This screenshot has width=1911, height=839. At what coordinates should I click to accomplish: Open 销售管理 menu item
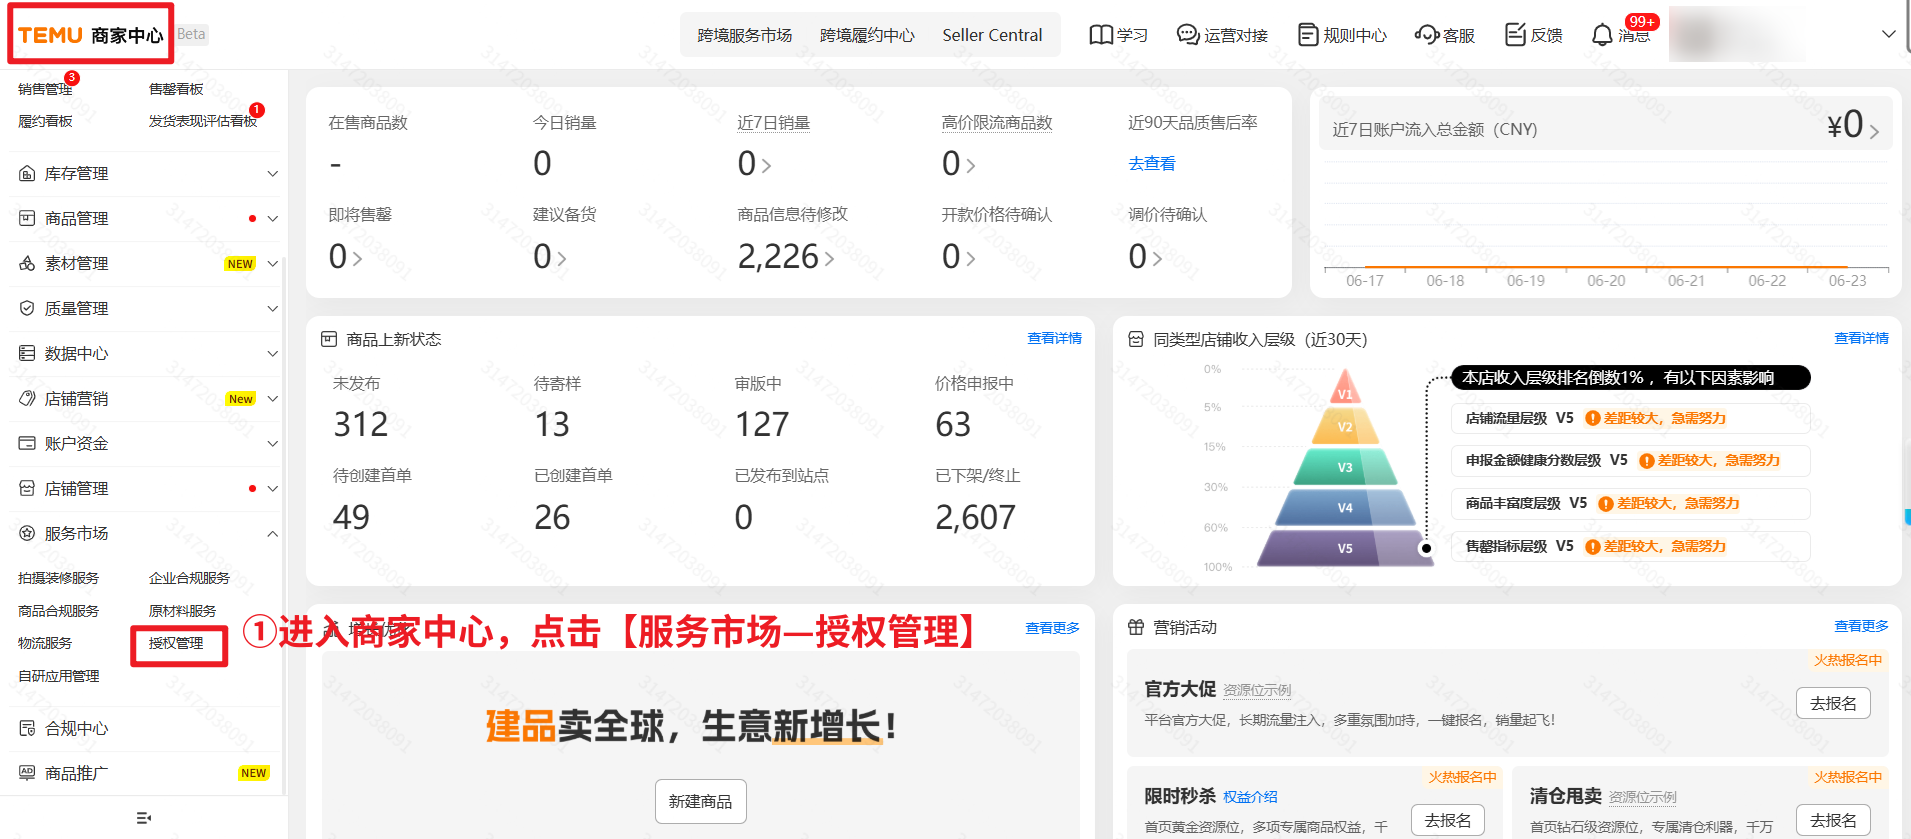[x=45, y=89]
